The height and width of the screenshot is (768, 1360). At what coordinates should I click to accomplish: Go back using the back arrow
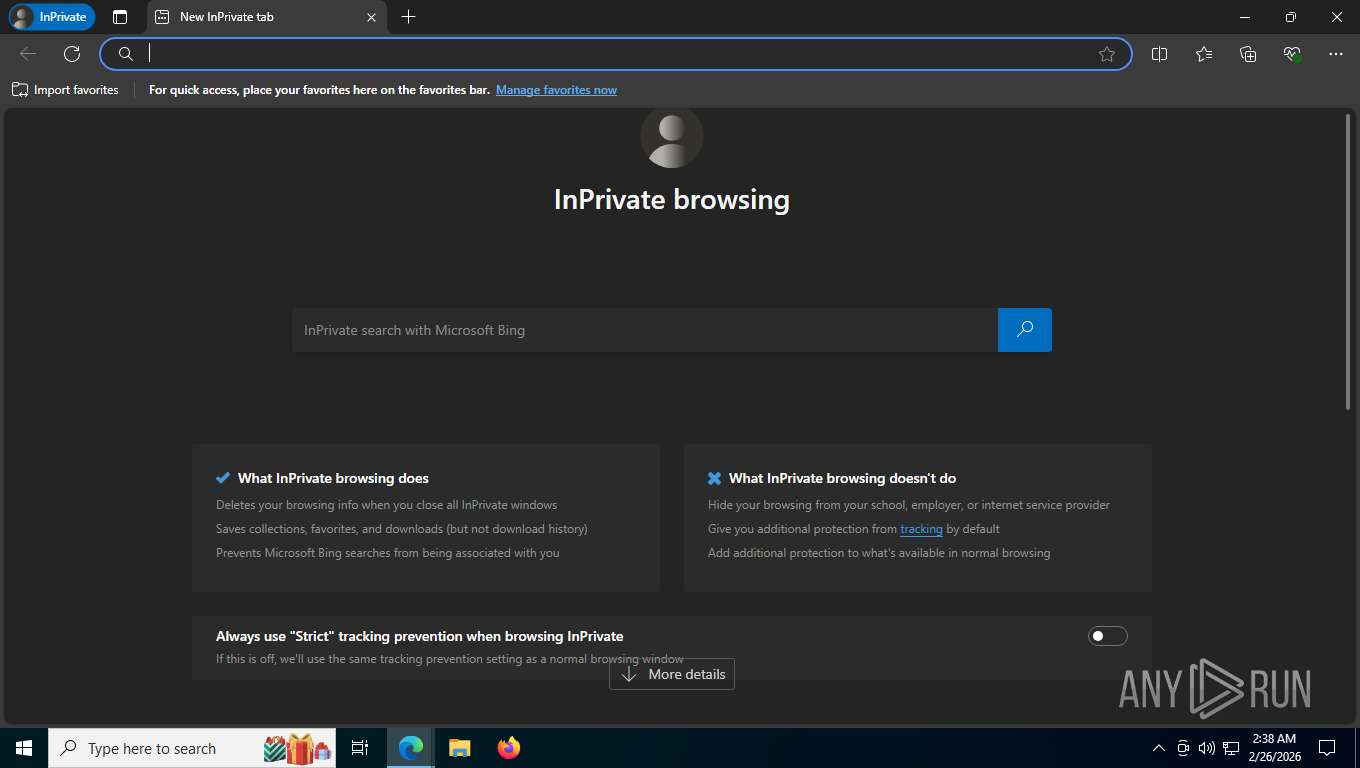(x=28, y=54)
